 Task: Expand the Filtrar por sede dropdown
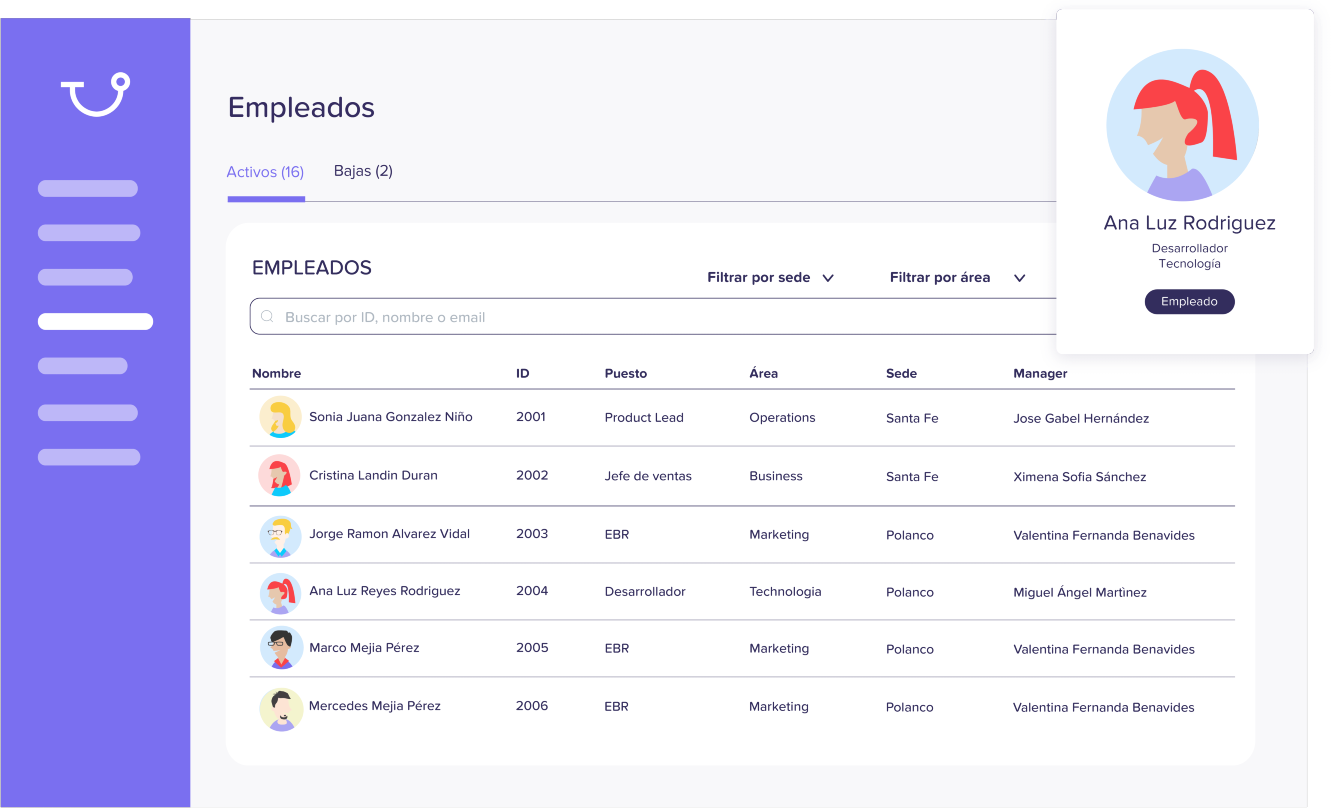(x=770, y=277)
